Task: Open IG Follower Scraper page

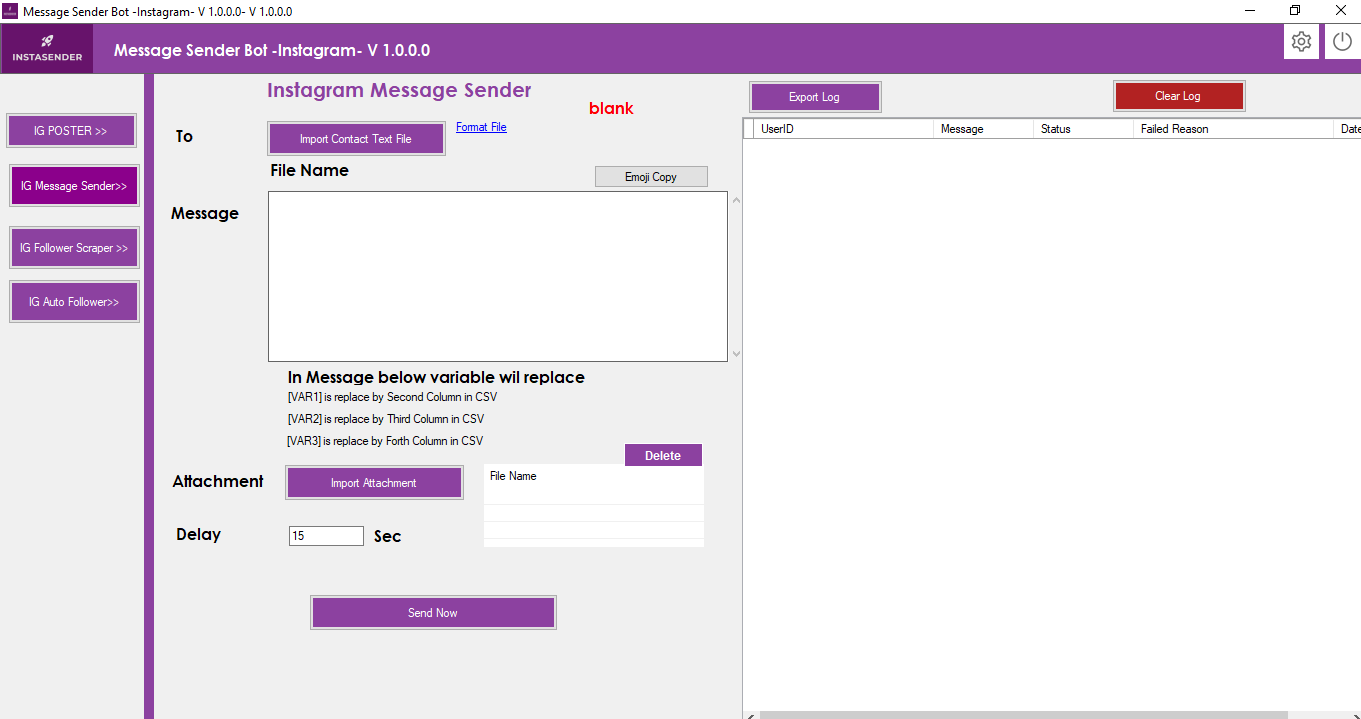Action: pyautogui.click(x=74, y=248)
